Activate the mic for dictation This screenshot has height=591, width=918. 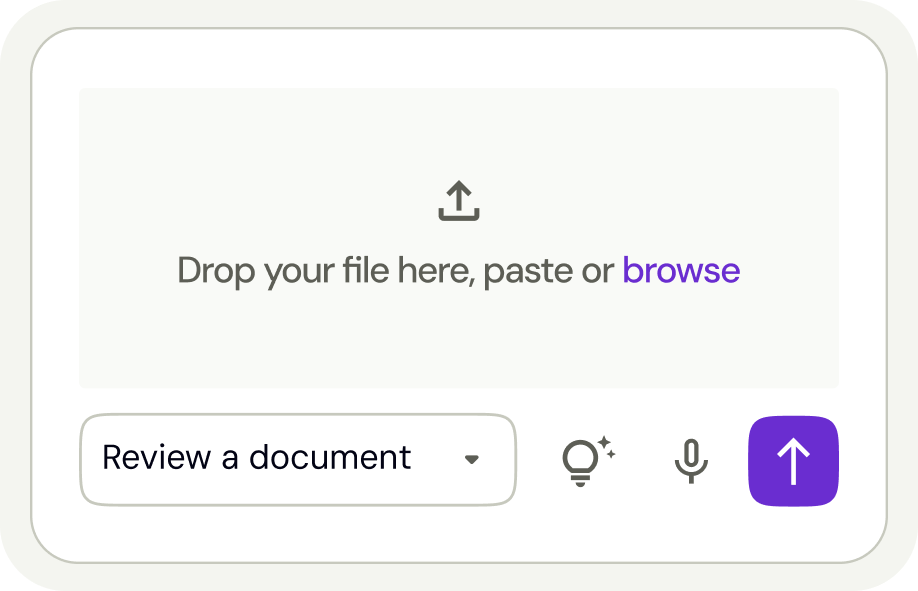click(x=690, y=460)
